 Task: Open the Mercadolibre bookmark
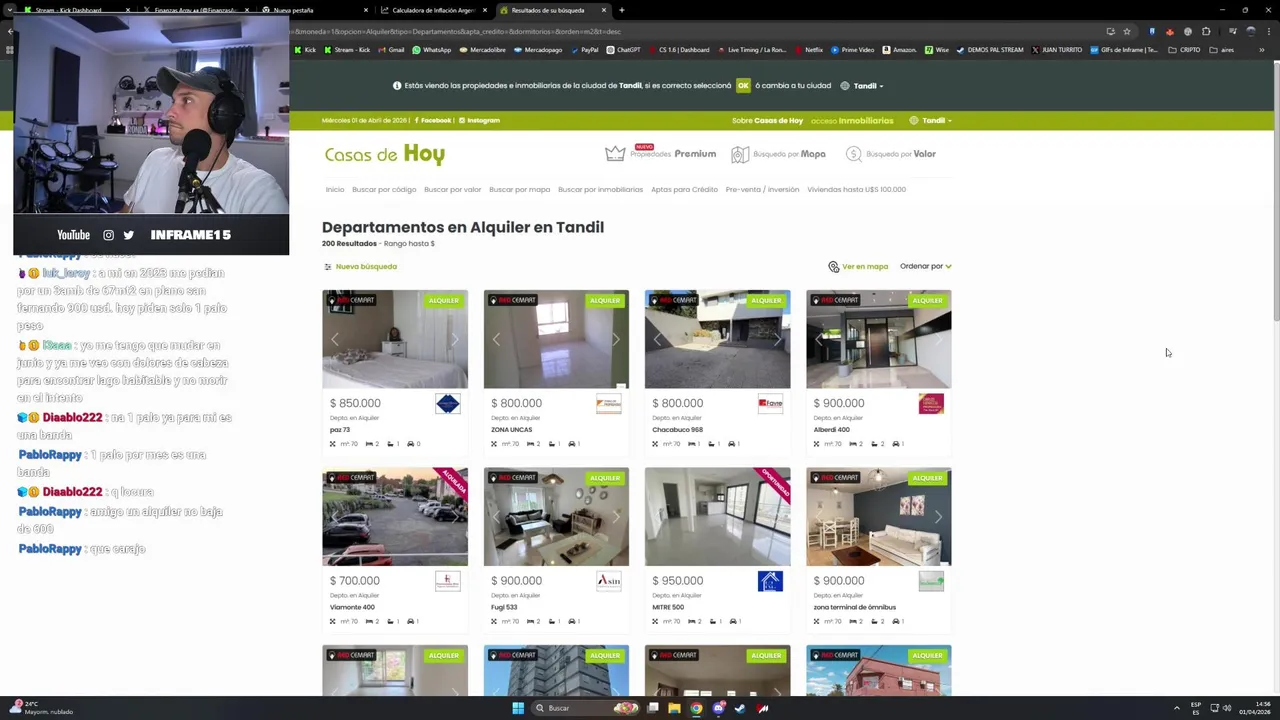pyautogui.click(x=482, y=50)
